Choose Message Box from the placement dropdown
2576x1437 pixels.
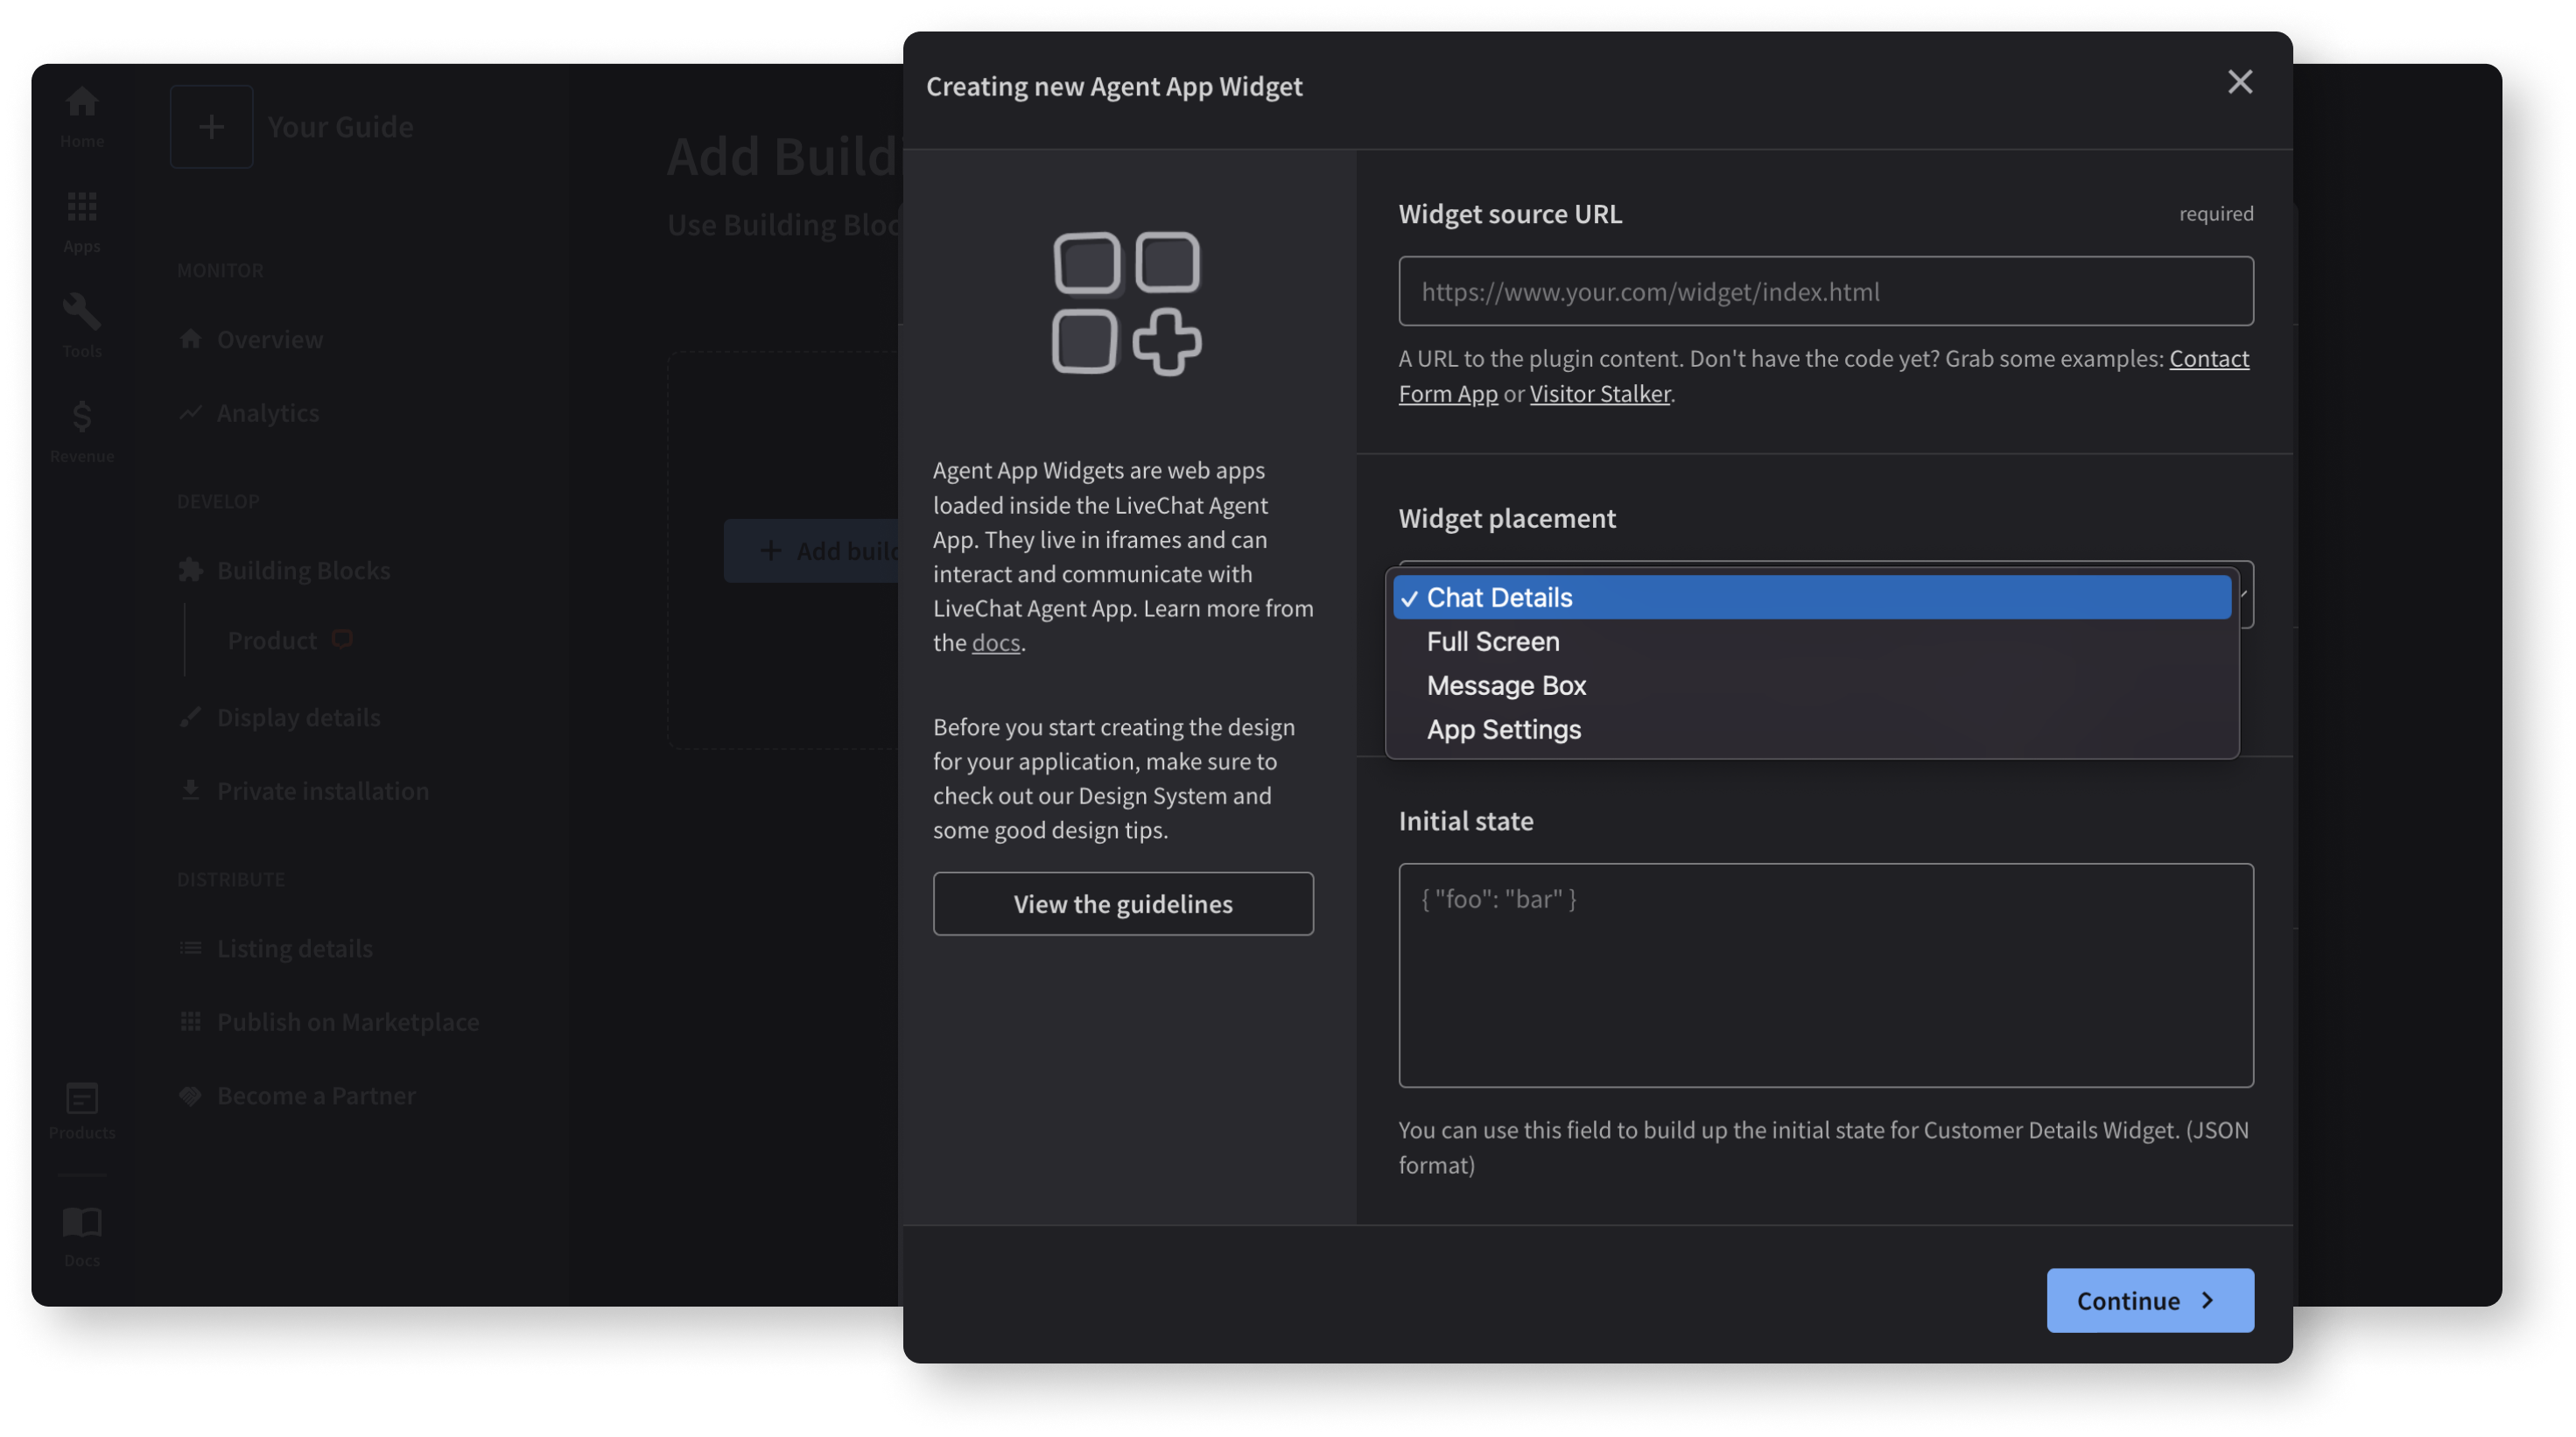(1506, 685)
